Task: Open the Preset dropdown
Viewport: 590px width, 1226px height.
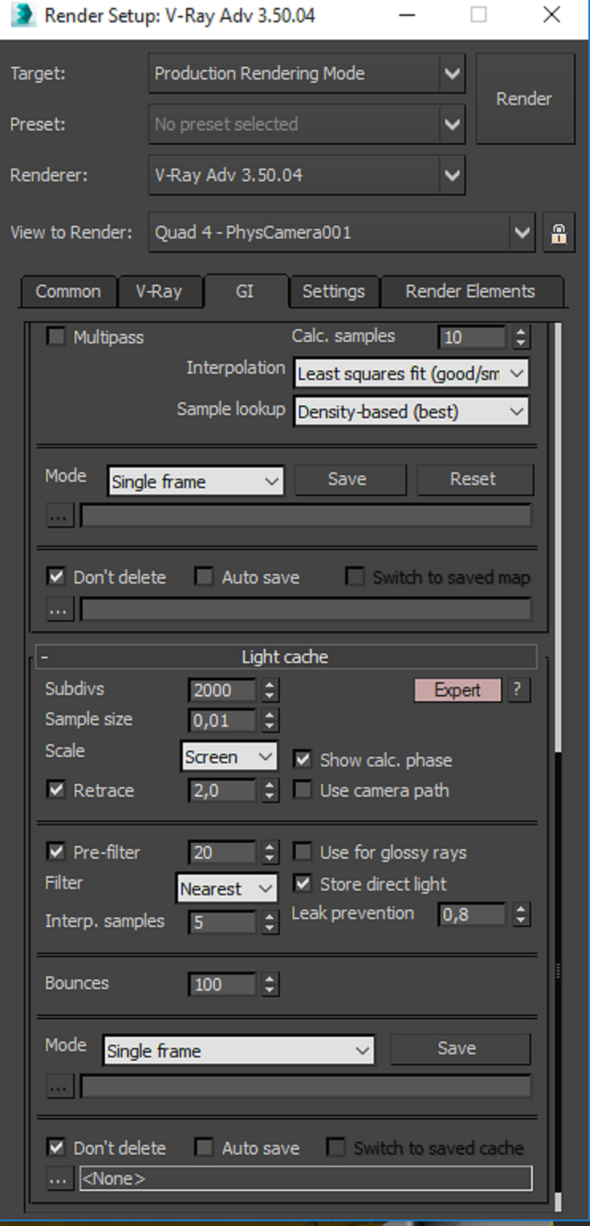Action: [x=307, y=124]
